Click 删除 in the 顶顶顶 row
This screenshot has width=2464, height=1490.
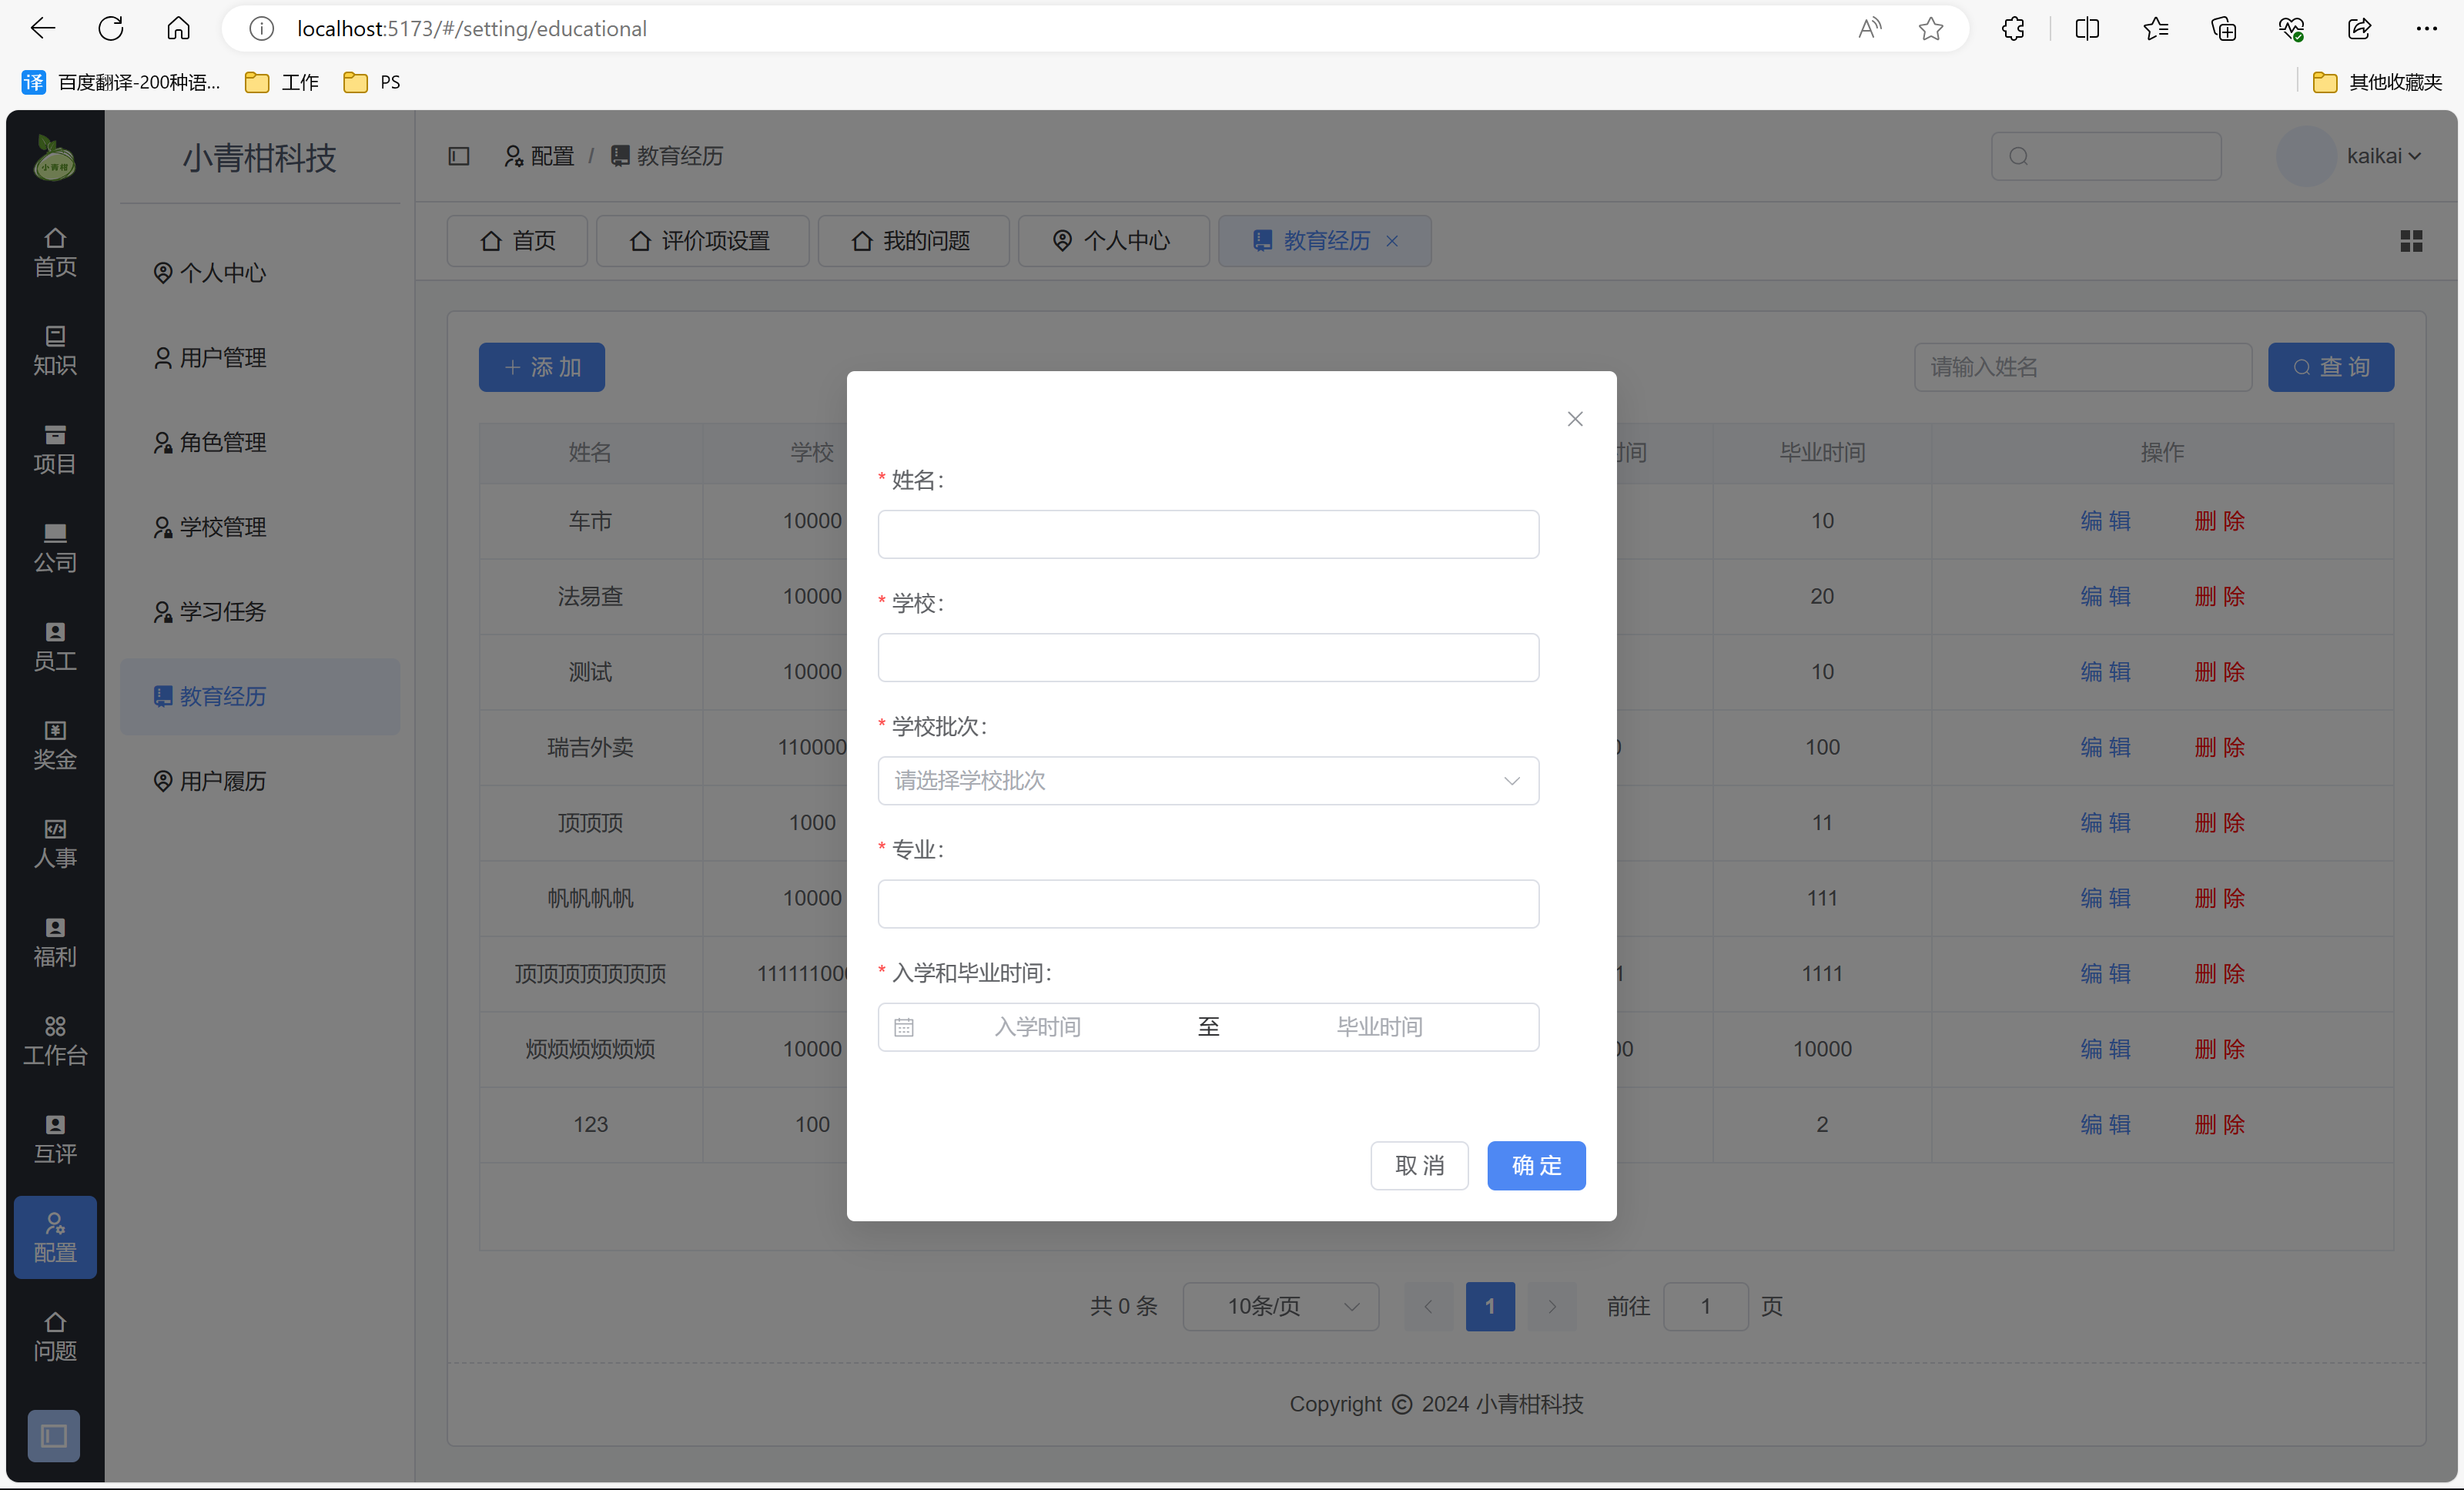click(x=2220, y=822)
